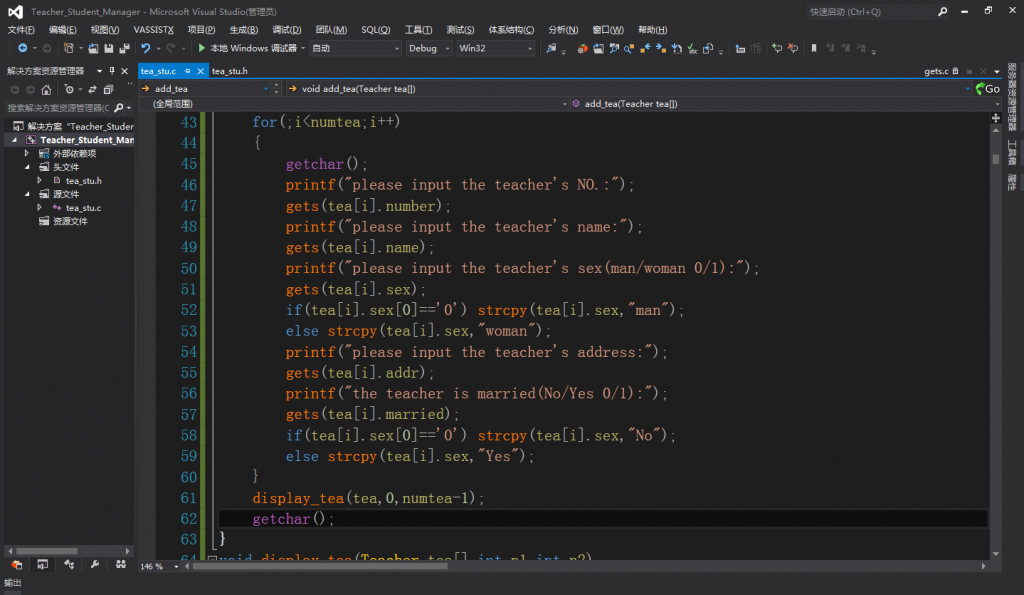Viewport: 1024px width, 595px height.
Task: Click the Home icon in Solution Explorer
Action: click(46, 89)
